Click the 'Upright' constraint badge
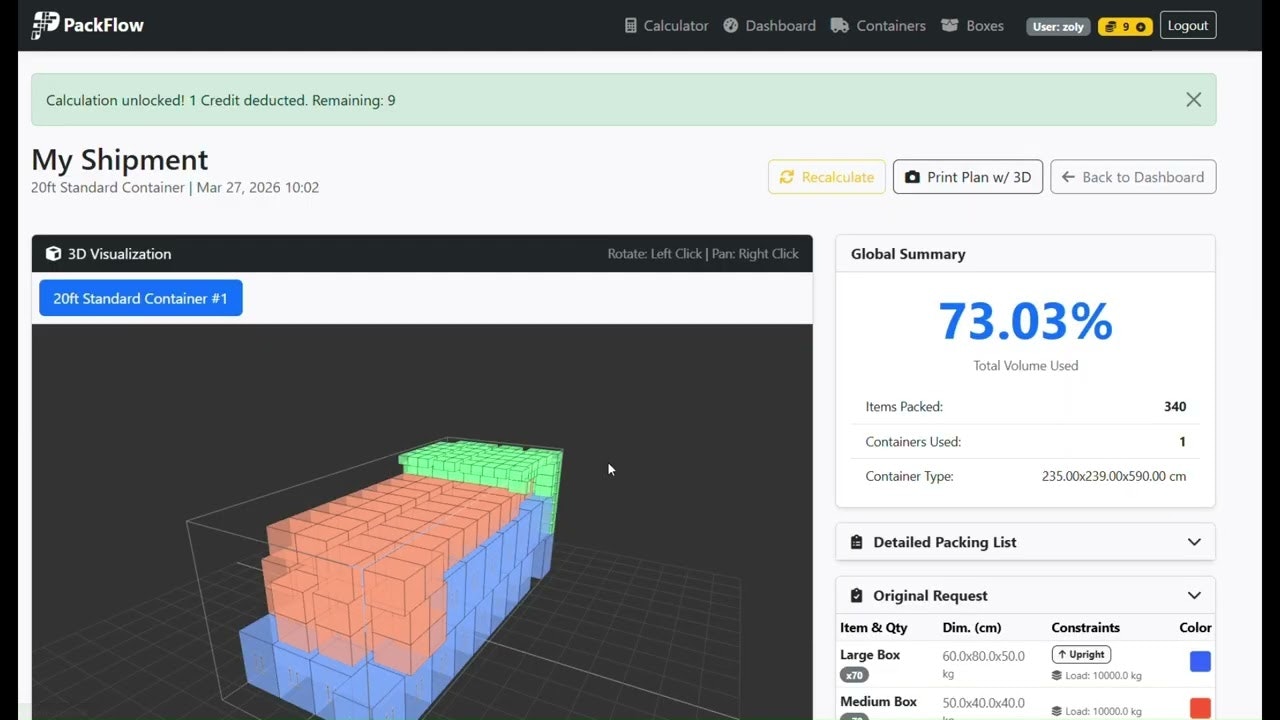This screenshot has width=1280, height=720. coord(1081,655)
